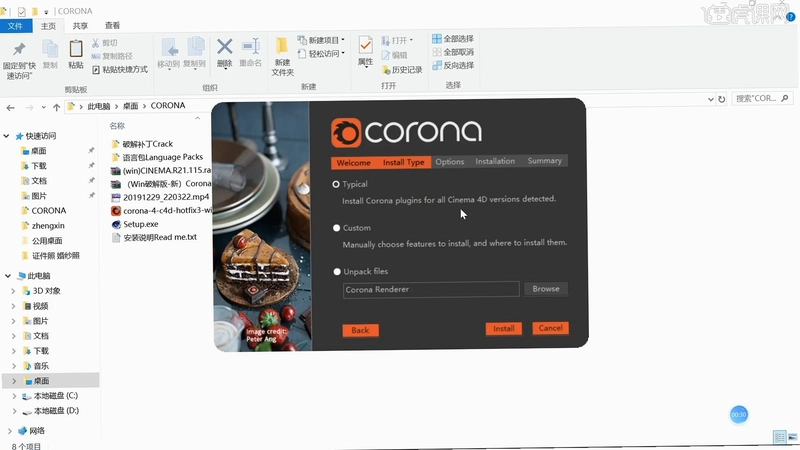Click History record option
Viewport: 800px width, 450px height.
pyautogui.click(x=402, y=70)
